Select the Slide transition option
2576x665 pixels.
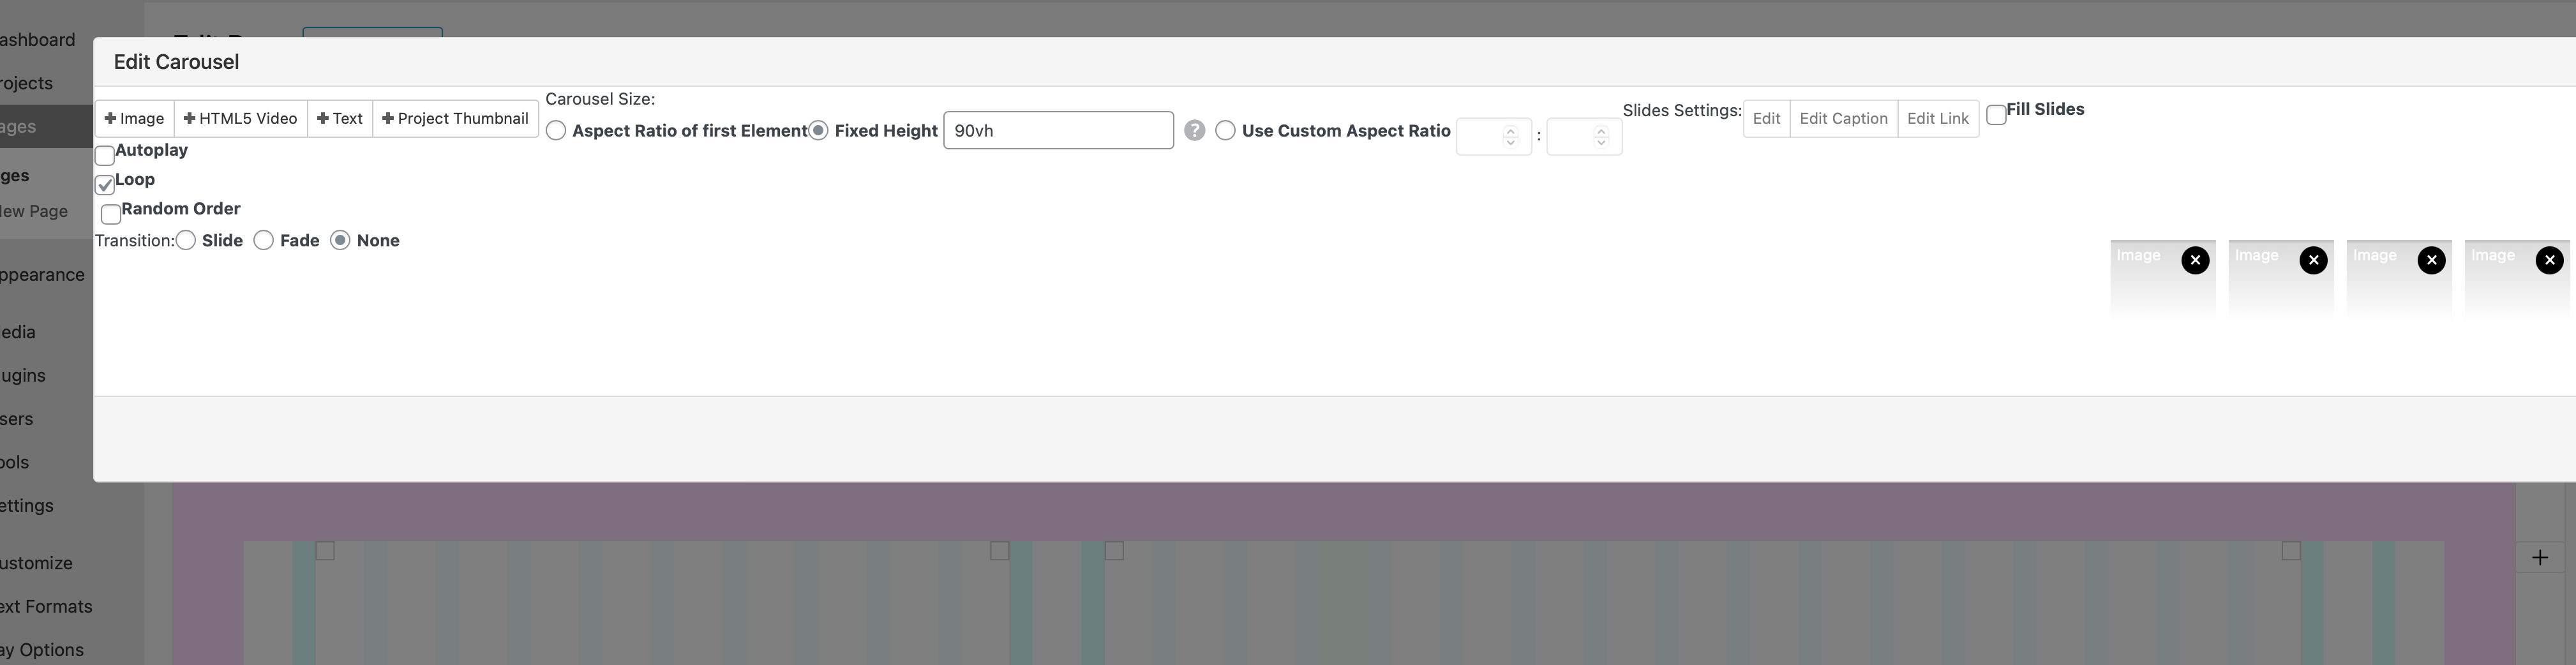[x=186, y=241]
